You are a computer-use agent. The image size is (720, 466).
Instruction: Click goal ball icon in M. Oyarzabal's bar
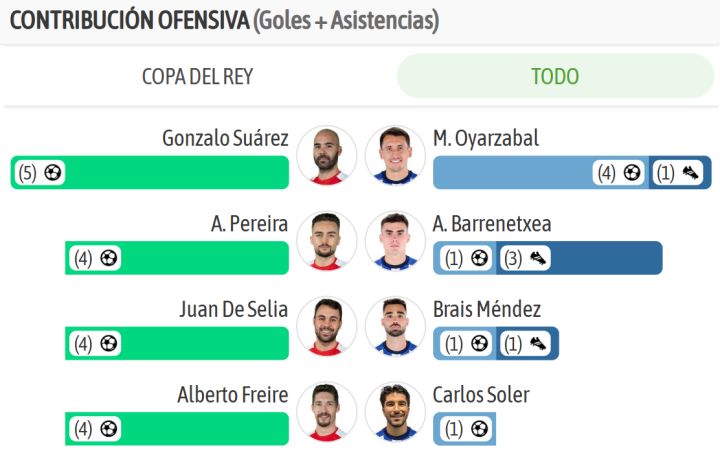[631, 172]
